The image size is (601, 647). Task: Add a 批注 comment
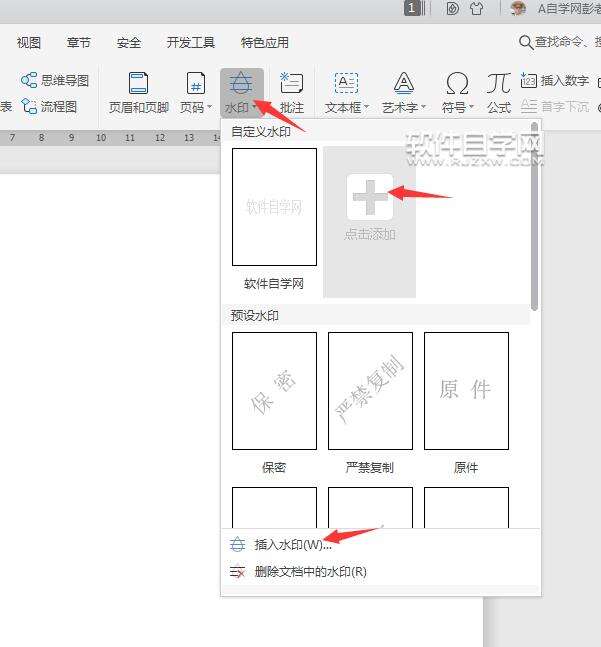point(292,93)
